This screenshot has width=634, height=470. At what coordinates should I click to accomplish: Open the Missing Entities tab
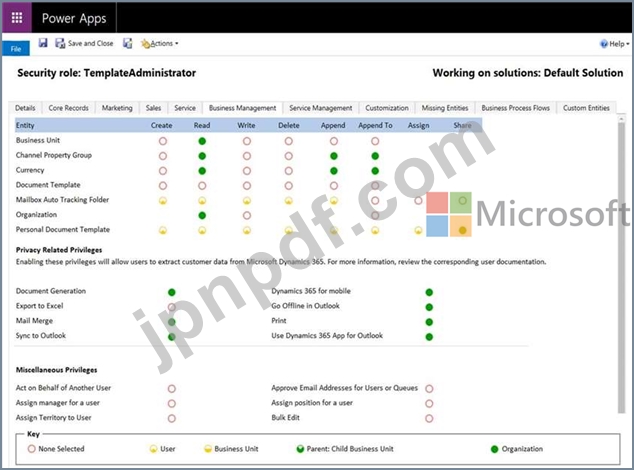point(445,108)
